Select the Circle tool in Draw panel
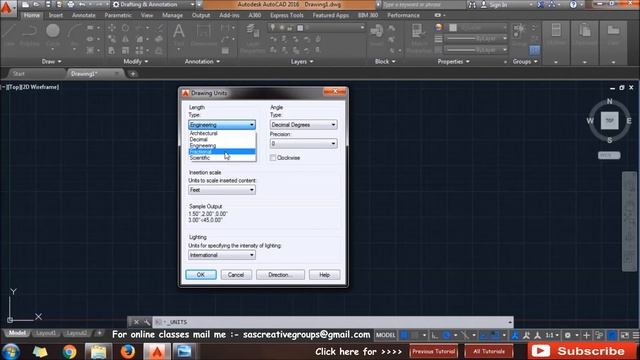 pyautogui.click(x=53, y=31)
